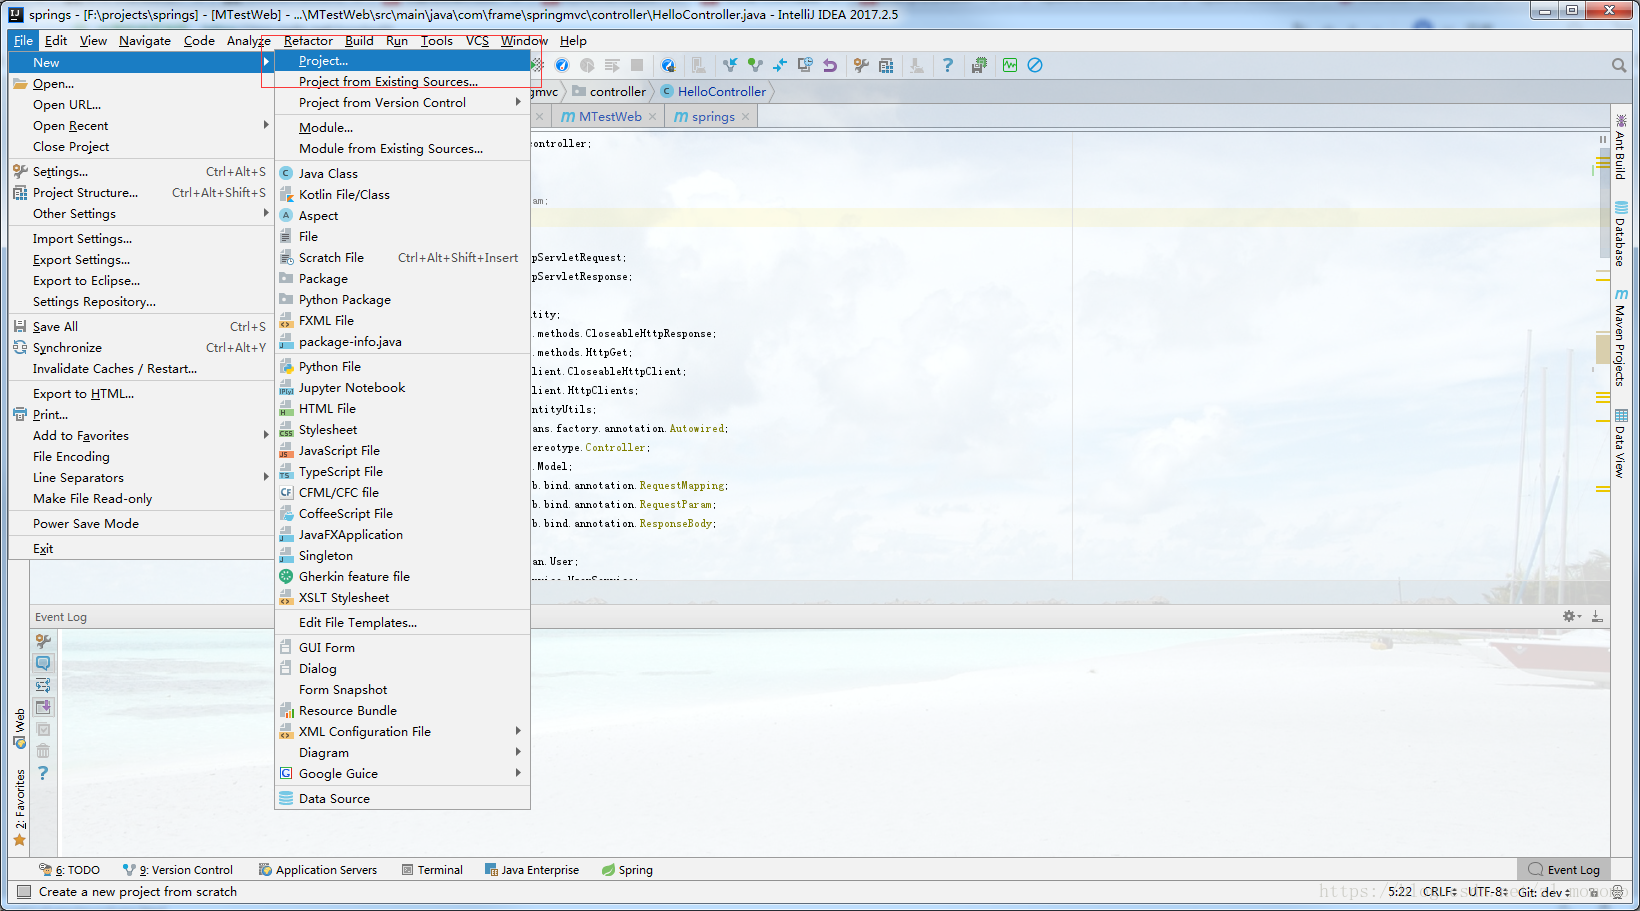1640x911 pixels.
Task: Click the Git: dev branch status widget
Action: click(x=1543, y=892)
